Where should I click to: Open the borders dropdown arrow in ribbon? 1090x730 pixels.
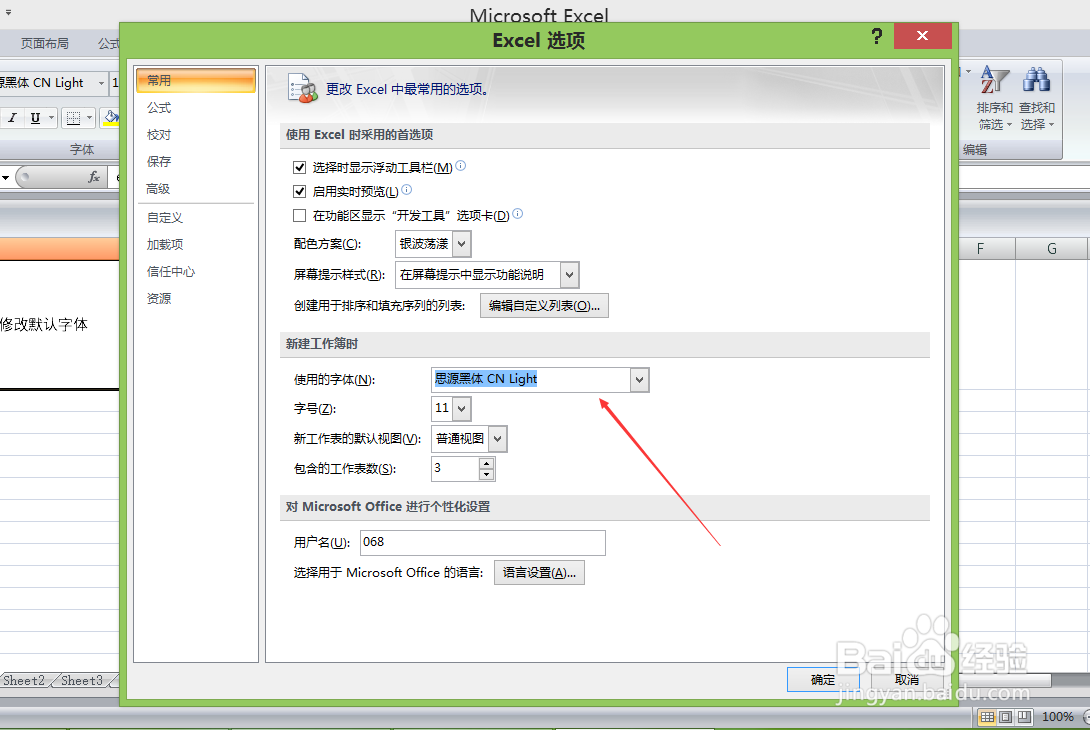[89, 118]
